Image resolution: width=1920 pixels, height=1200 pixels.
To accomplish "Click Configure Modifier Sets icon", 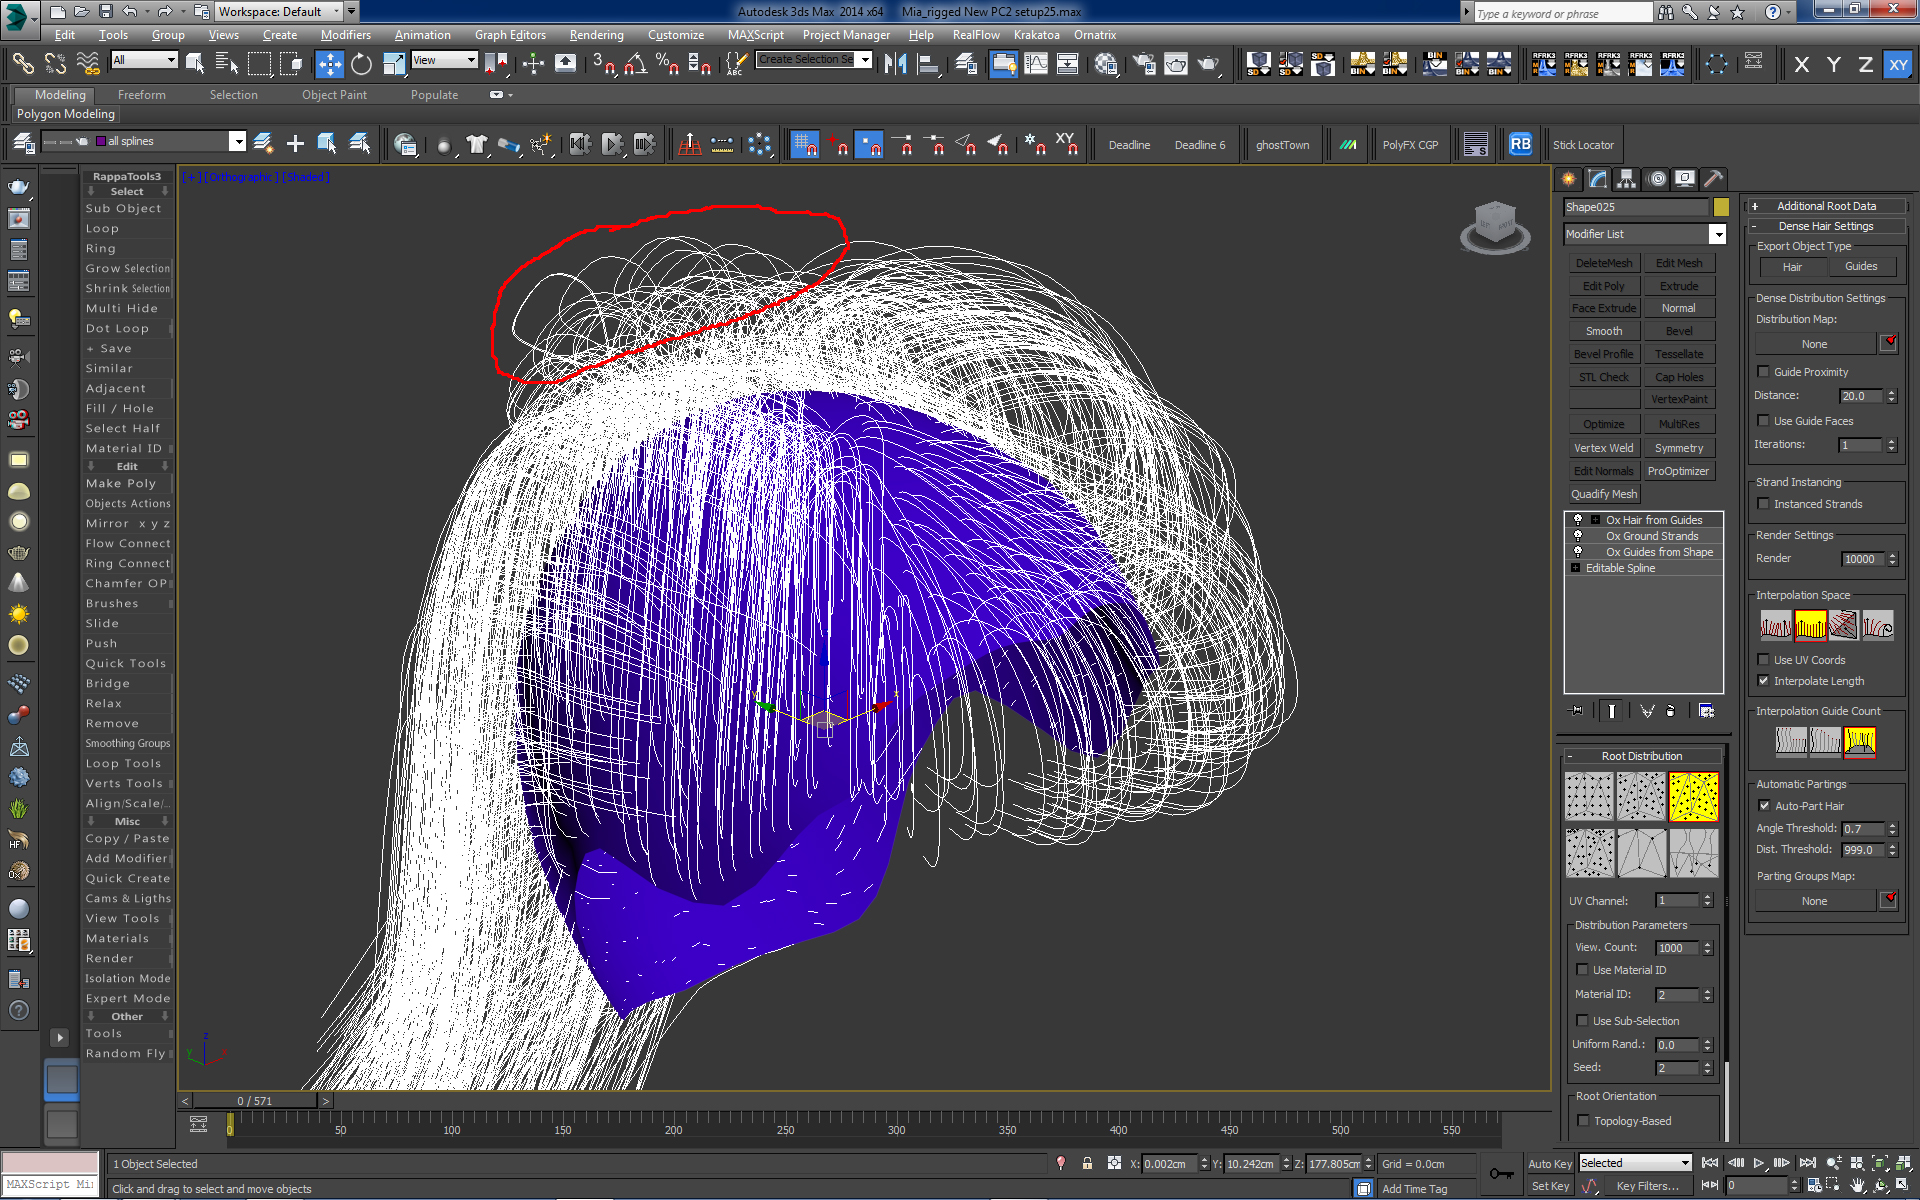I will [x=1706, y=711].
